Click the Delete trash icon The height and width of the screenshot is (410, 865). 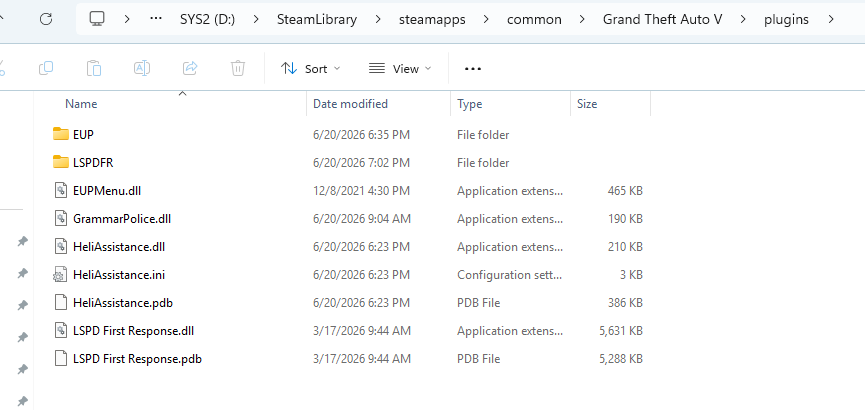coord(238,68)
